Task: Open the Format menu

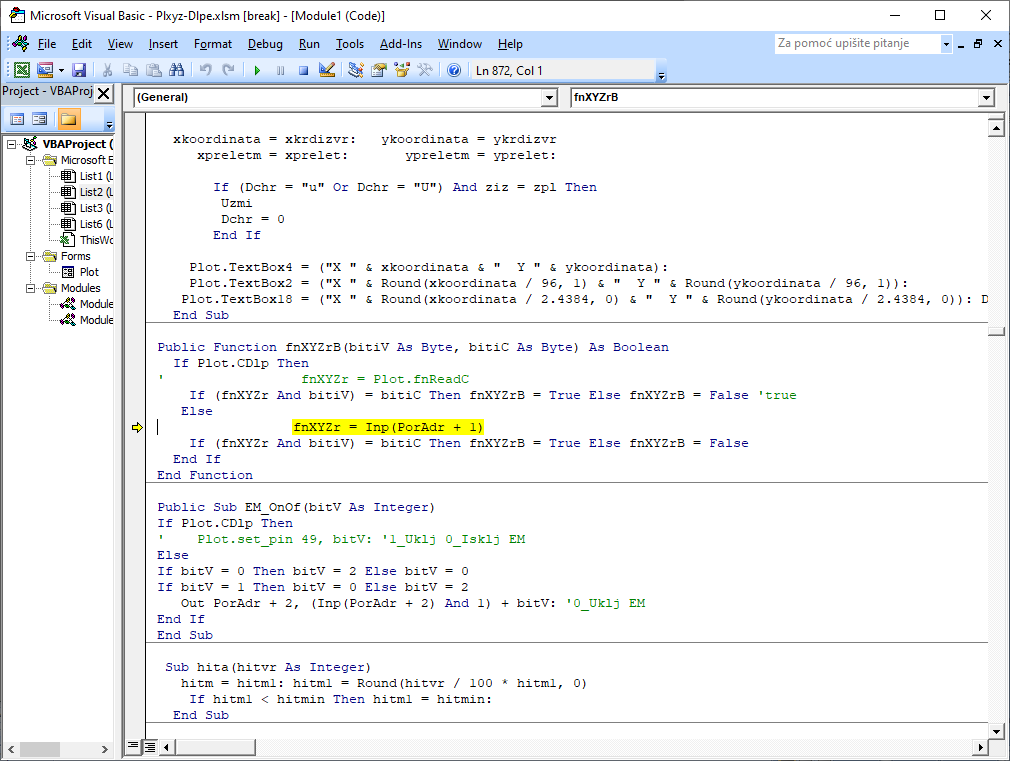Action: point(213,44)
